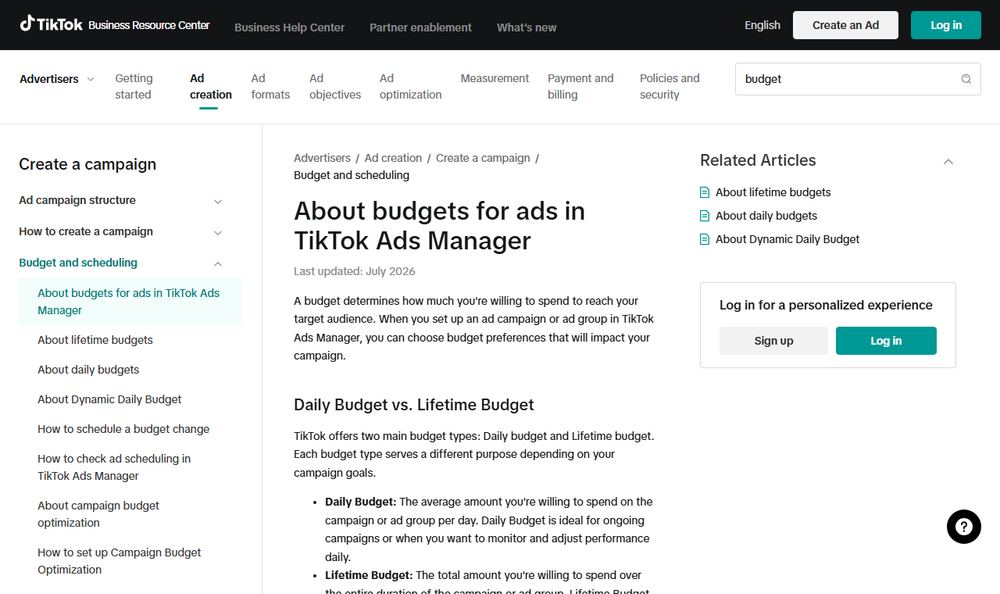Click the Daily Budget vs. Lifetime Budget heading
Viewport: 1000px width, 594px height.
point(414,405)
